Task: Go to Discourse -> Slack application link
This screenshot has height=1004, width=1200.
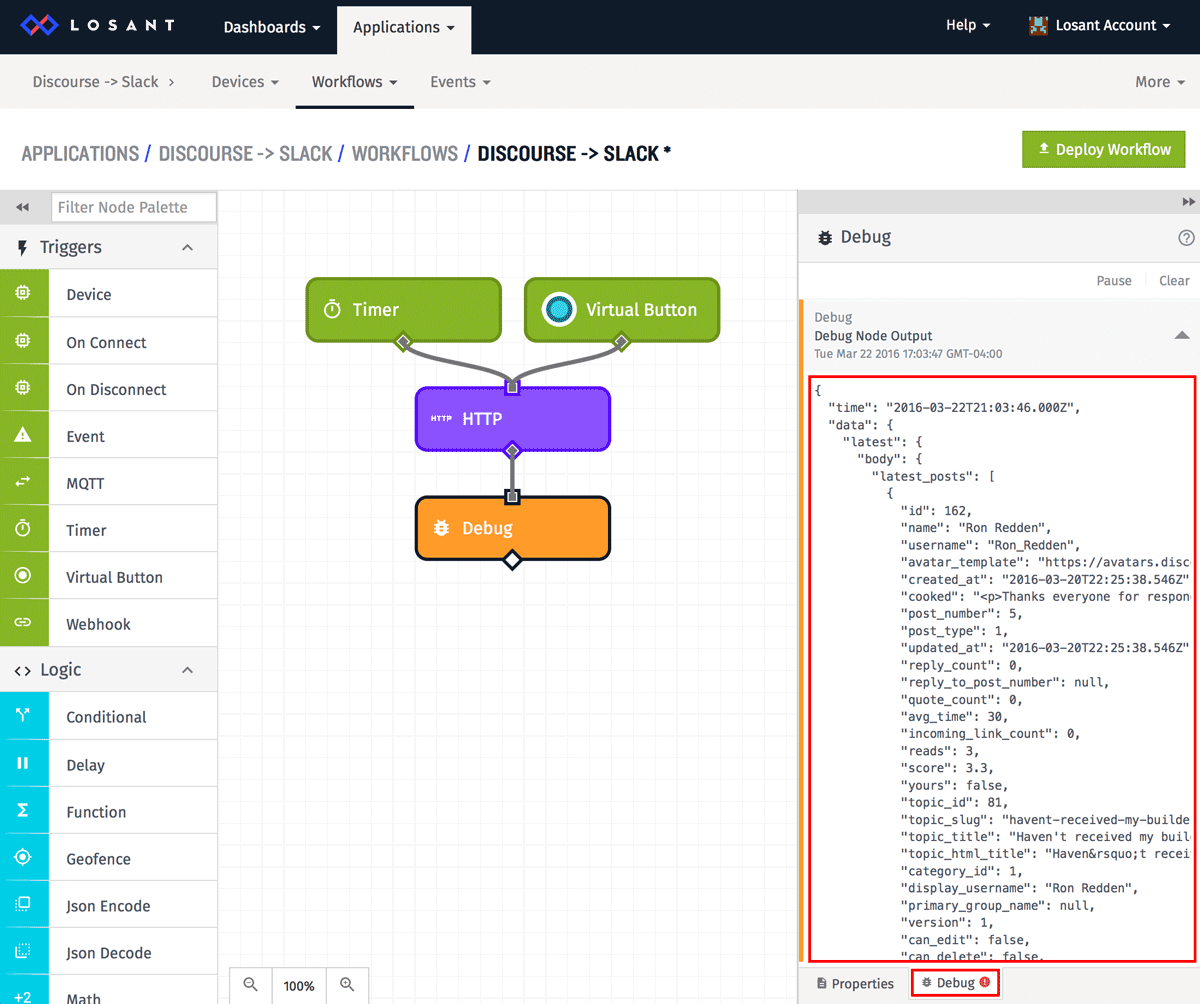Action: pos(96,82)
